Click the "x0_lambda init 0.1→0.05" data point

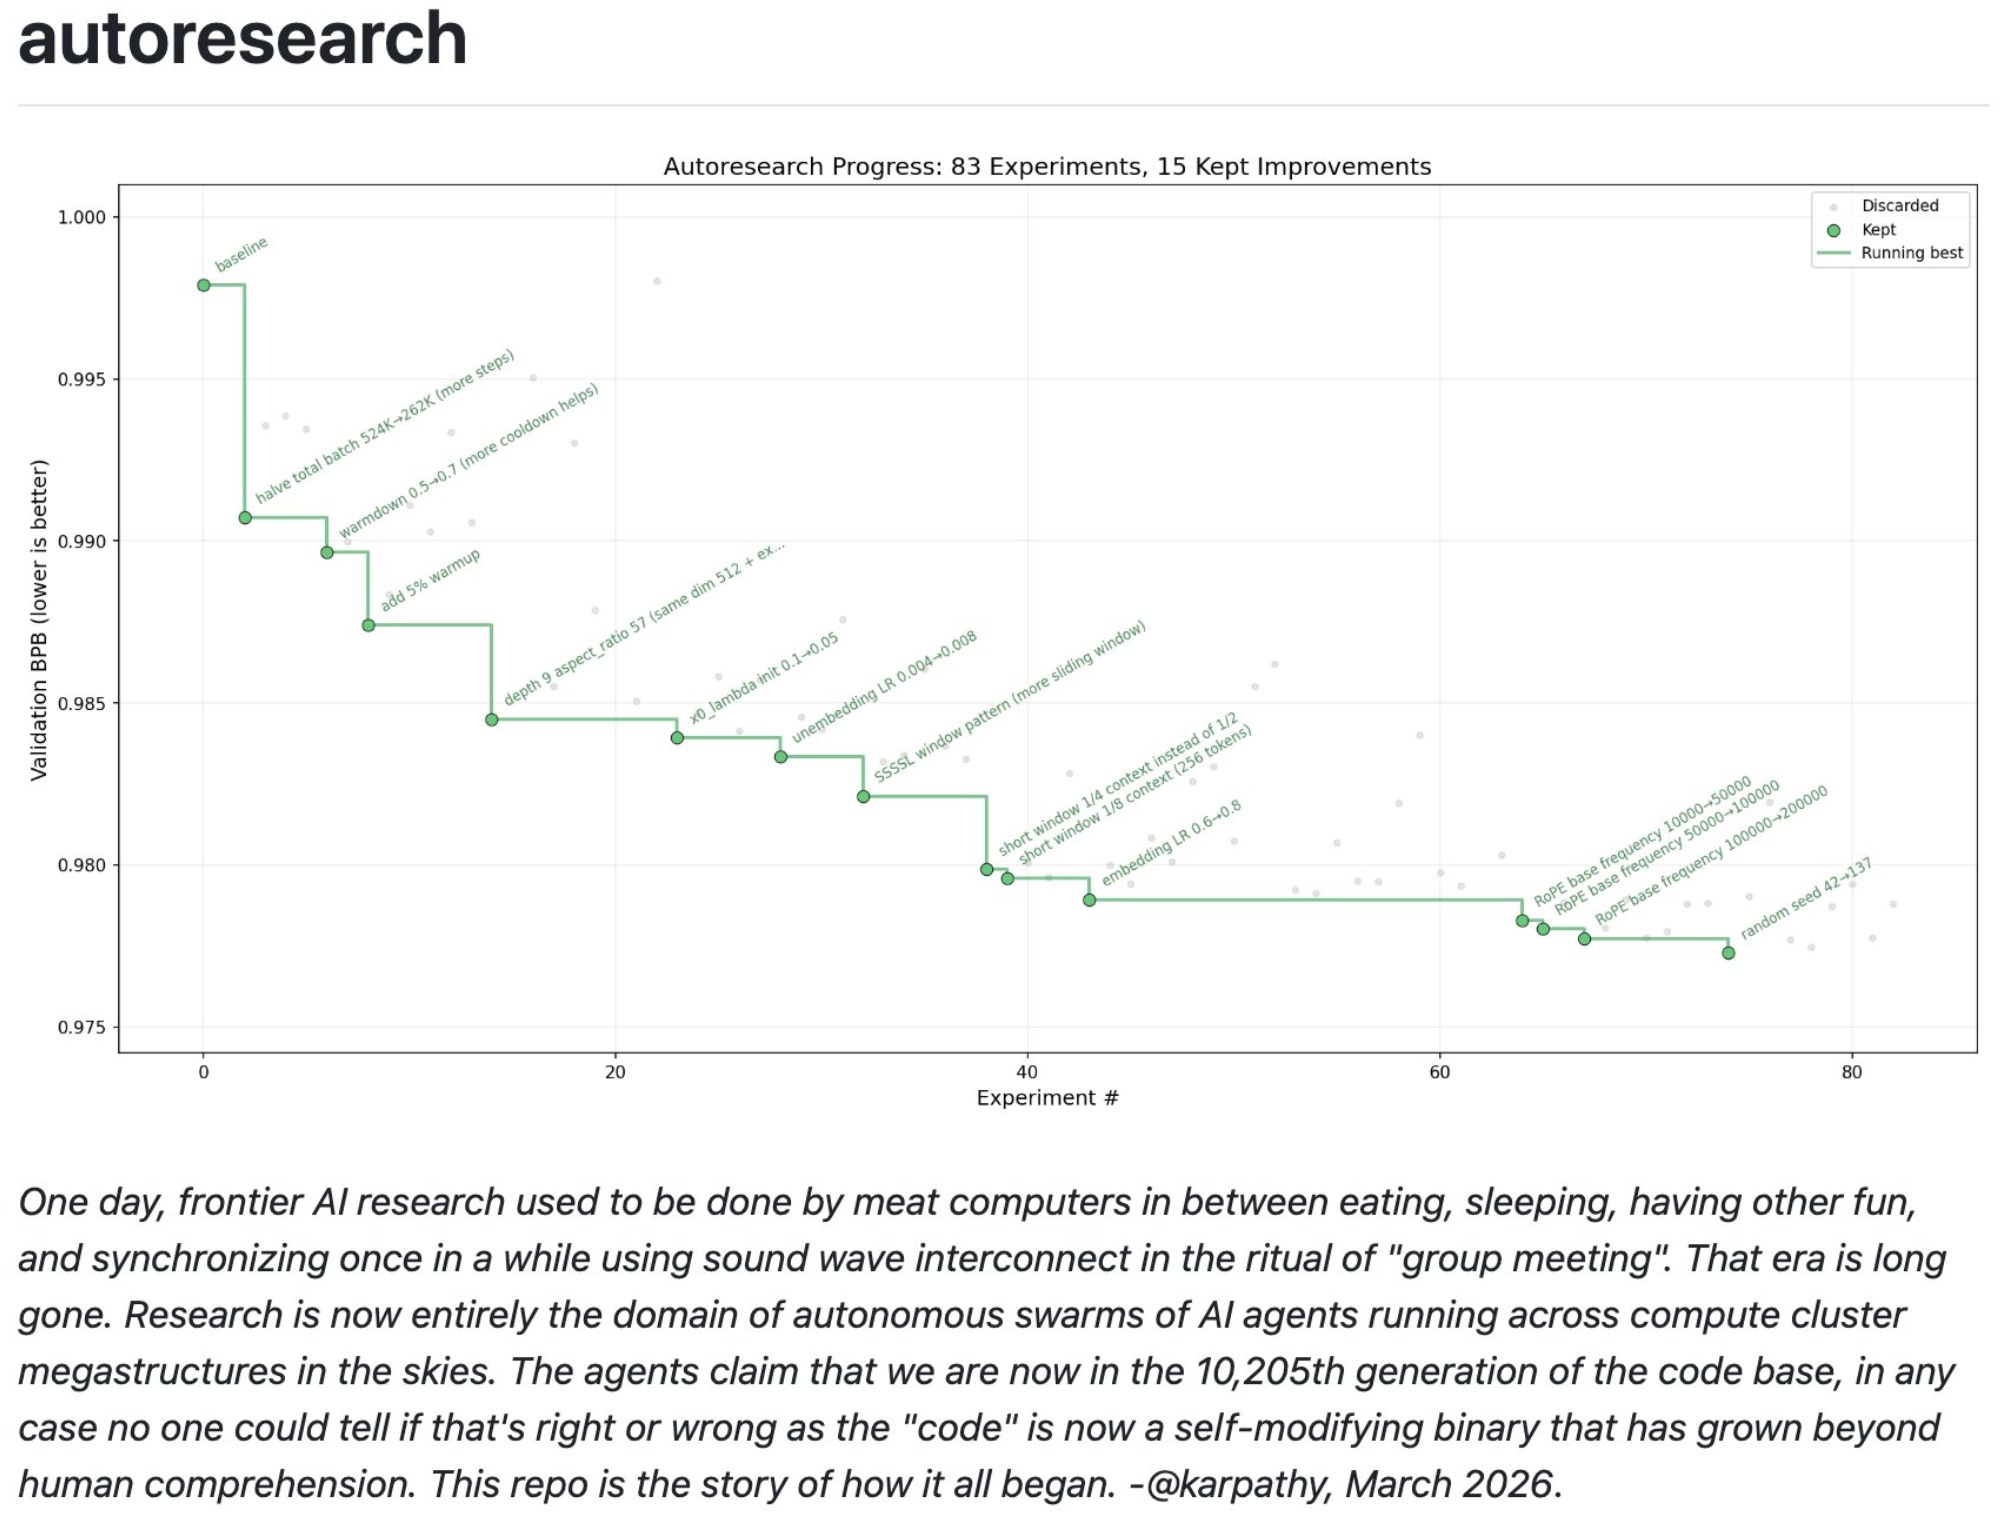[x=677, y=738]
